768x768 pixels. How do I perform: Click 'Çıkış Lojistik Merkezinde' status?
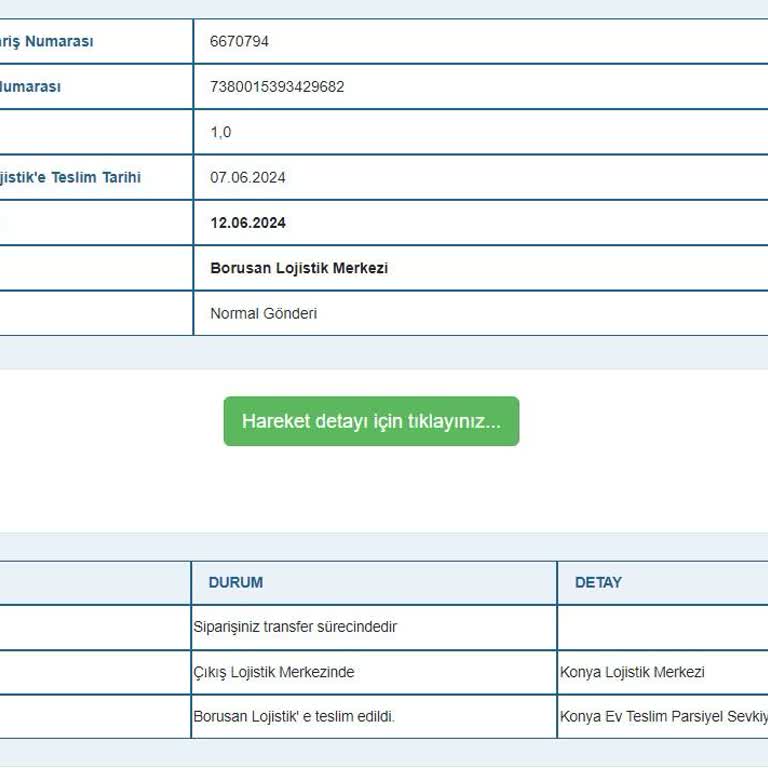(273, 672)
